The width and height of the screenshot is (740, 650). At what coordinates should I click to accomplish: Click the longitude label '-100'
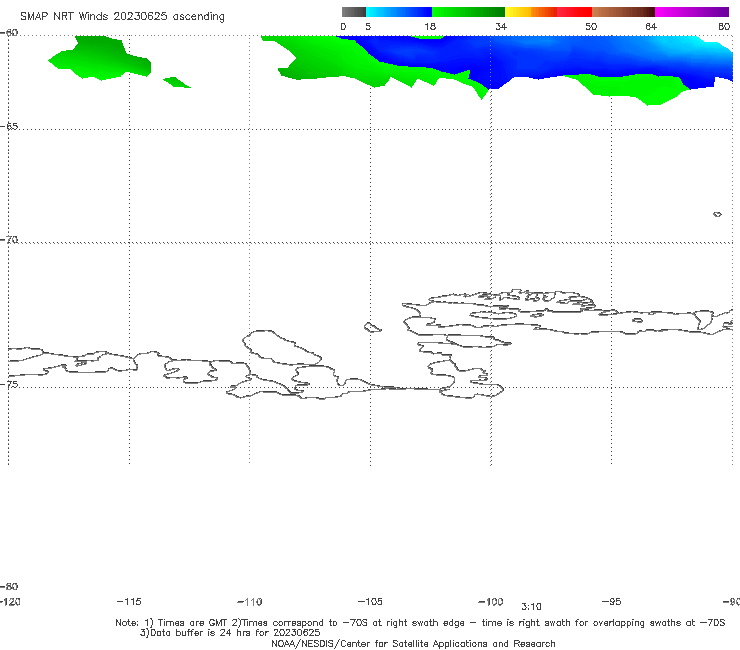click(491, 601)
